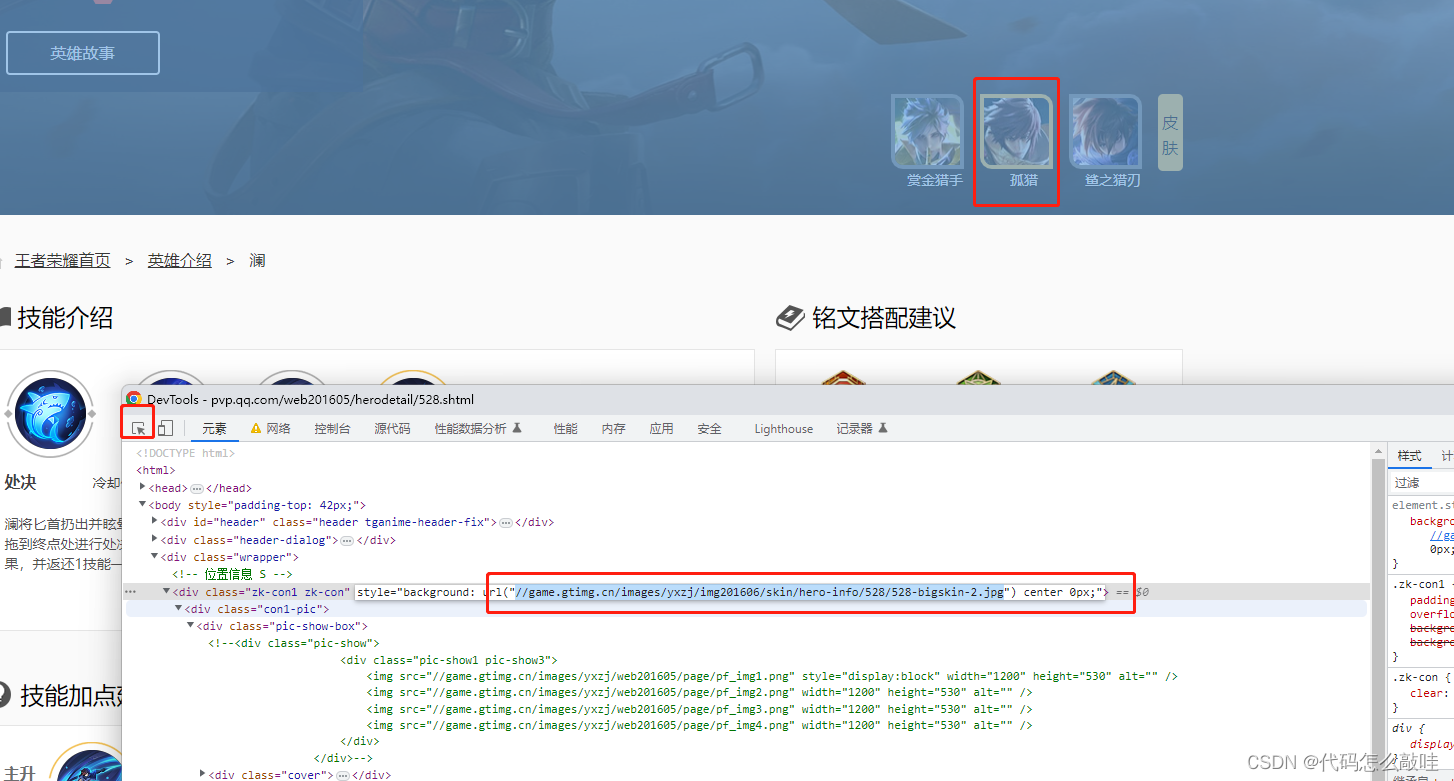Switch to 性能数据分析 tab
This screenshot has width=1454, height=781.
tap(478, 428)
